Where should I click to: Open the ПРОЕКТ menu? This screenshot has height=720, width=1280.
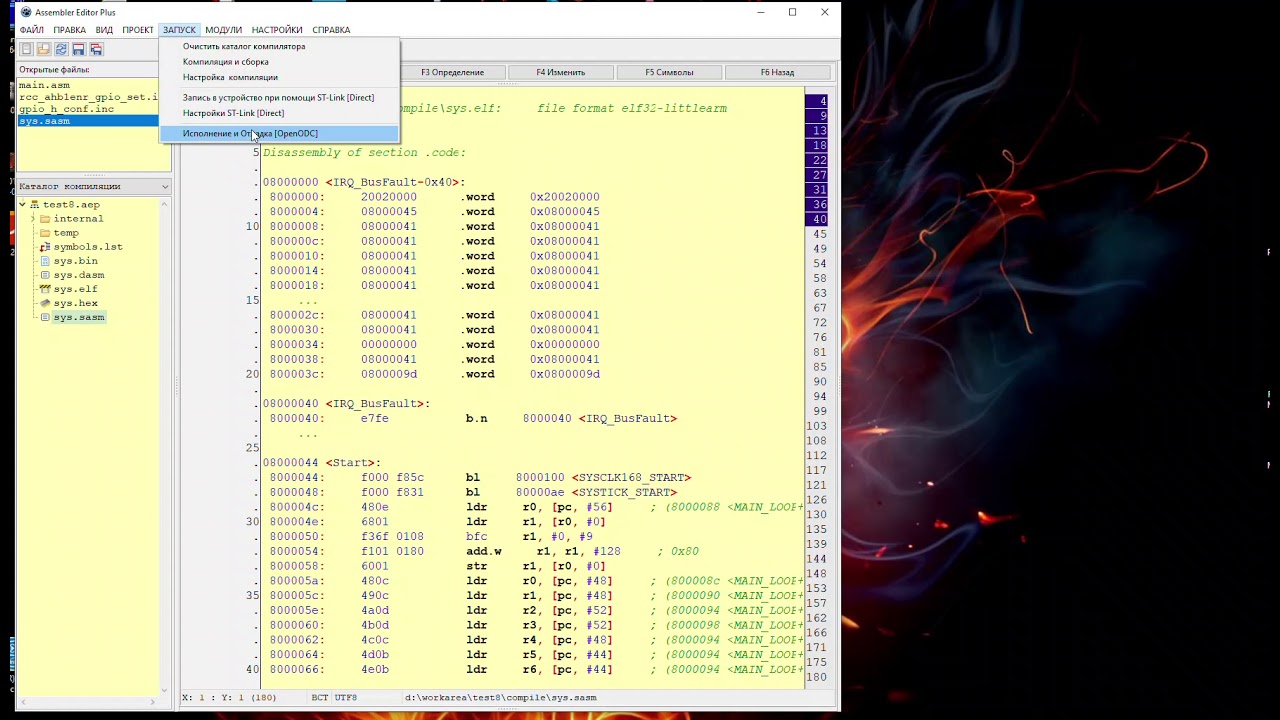(x=138, y=30)
